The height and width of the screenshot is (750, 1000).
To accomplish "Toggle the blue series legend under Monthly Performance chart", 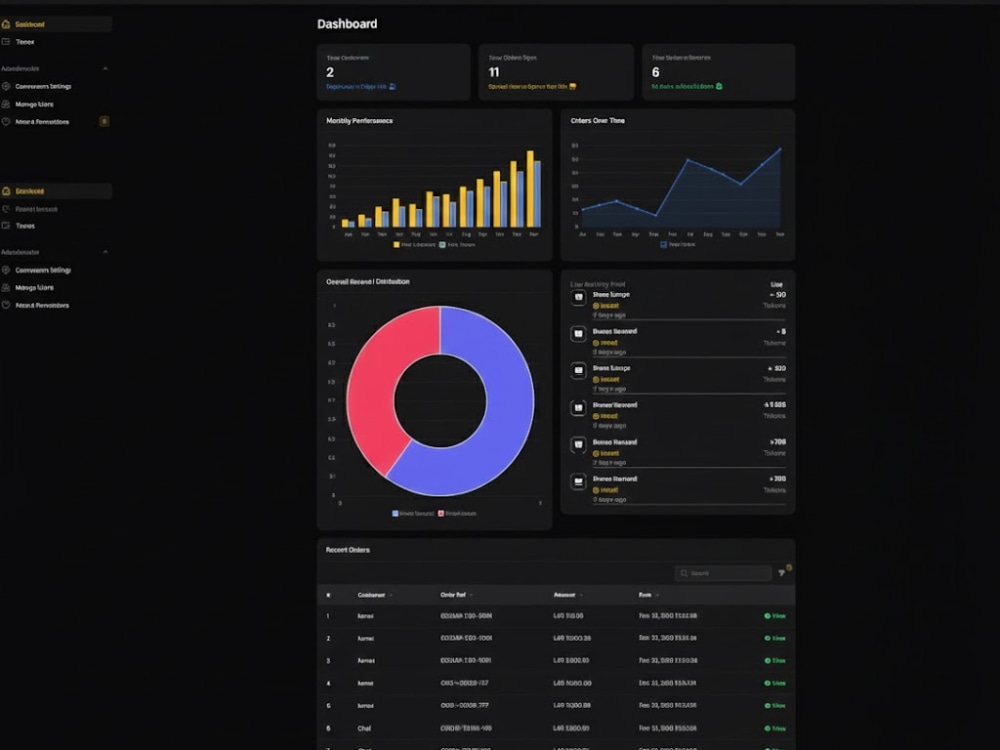I will pyautogui.click(x=457, y=245).
